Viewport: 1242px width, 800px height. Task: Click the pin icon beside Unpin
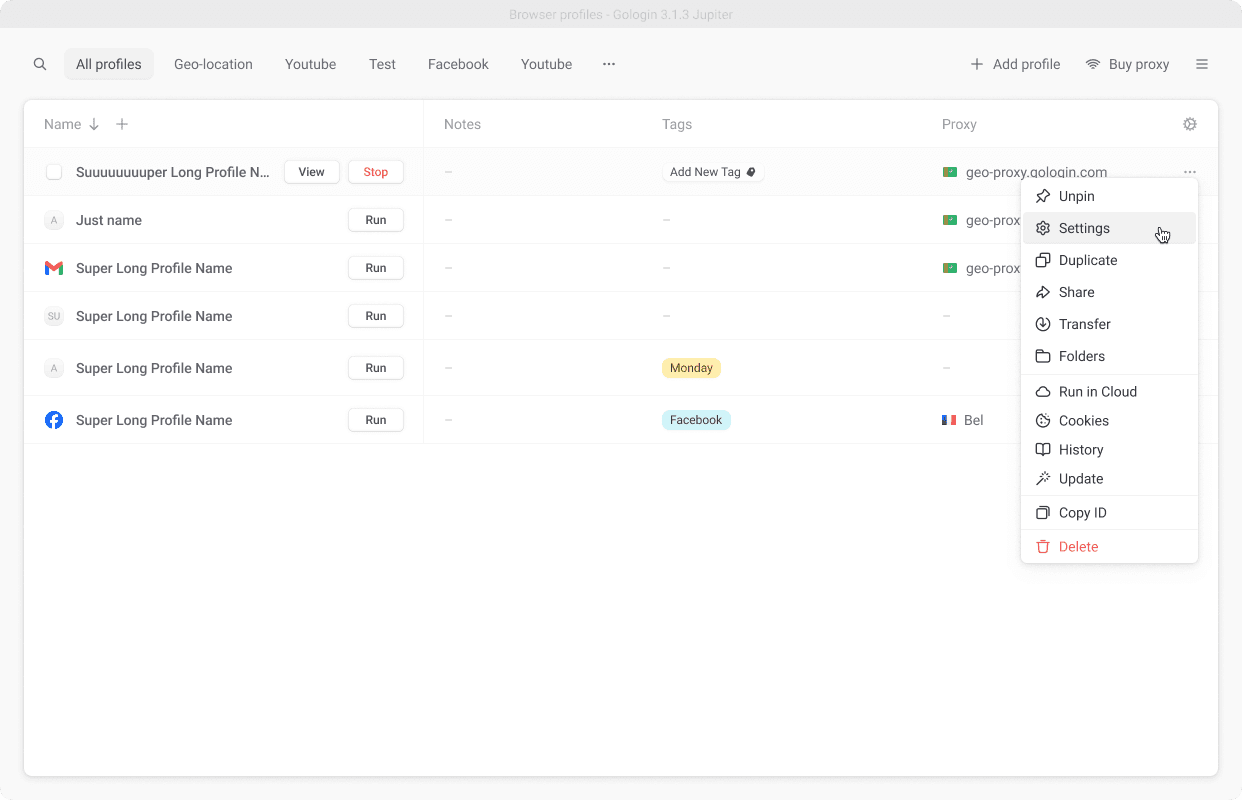click(1043, 196)
